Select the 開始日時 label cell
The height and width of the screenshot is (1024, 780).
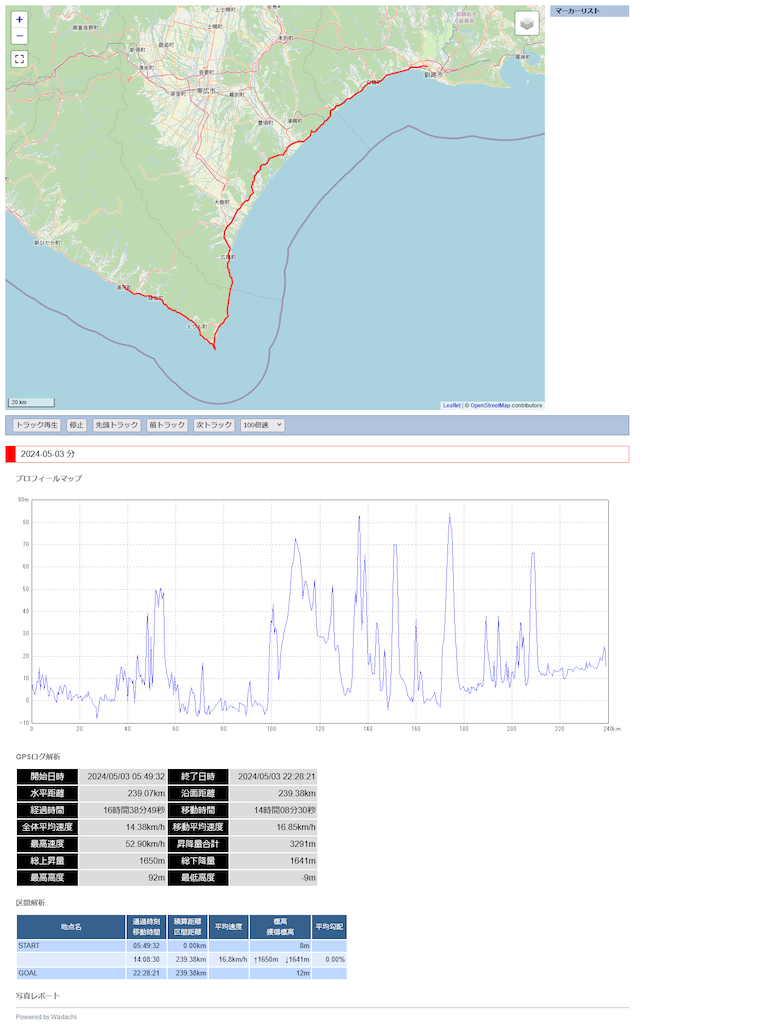(x=47, y=777)
